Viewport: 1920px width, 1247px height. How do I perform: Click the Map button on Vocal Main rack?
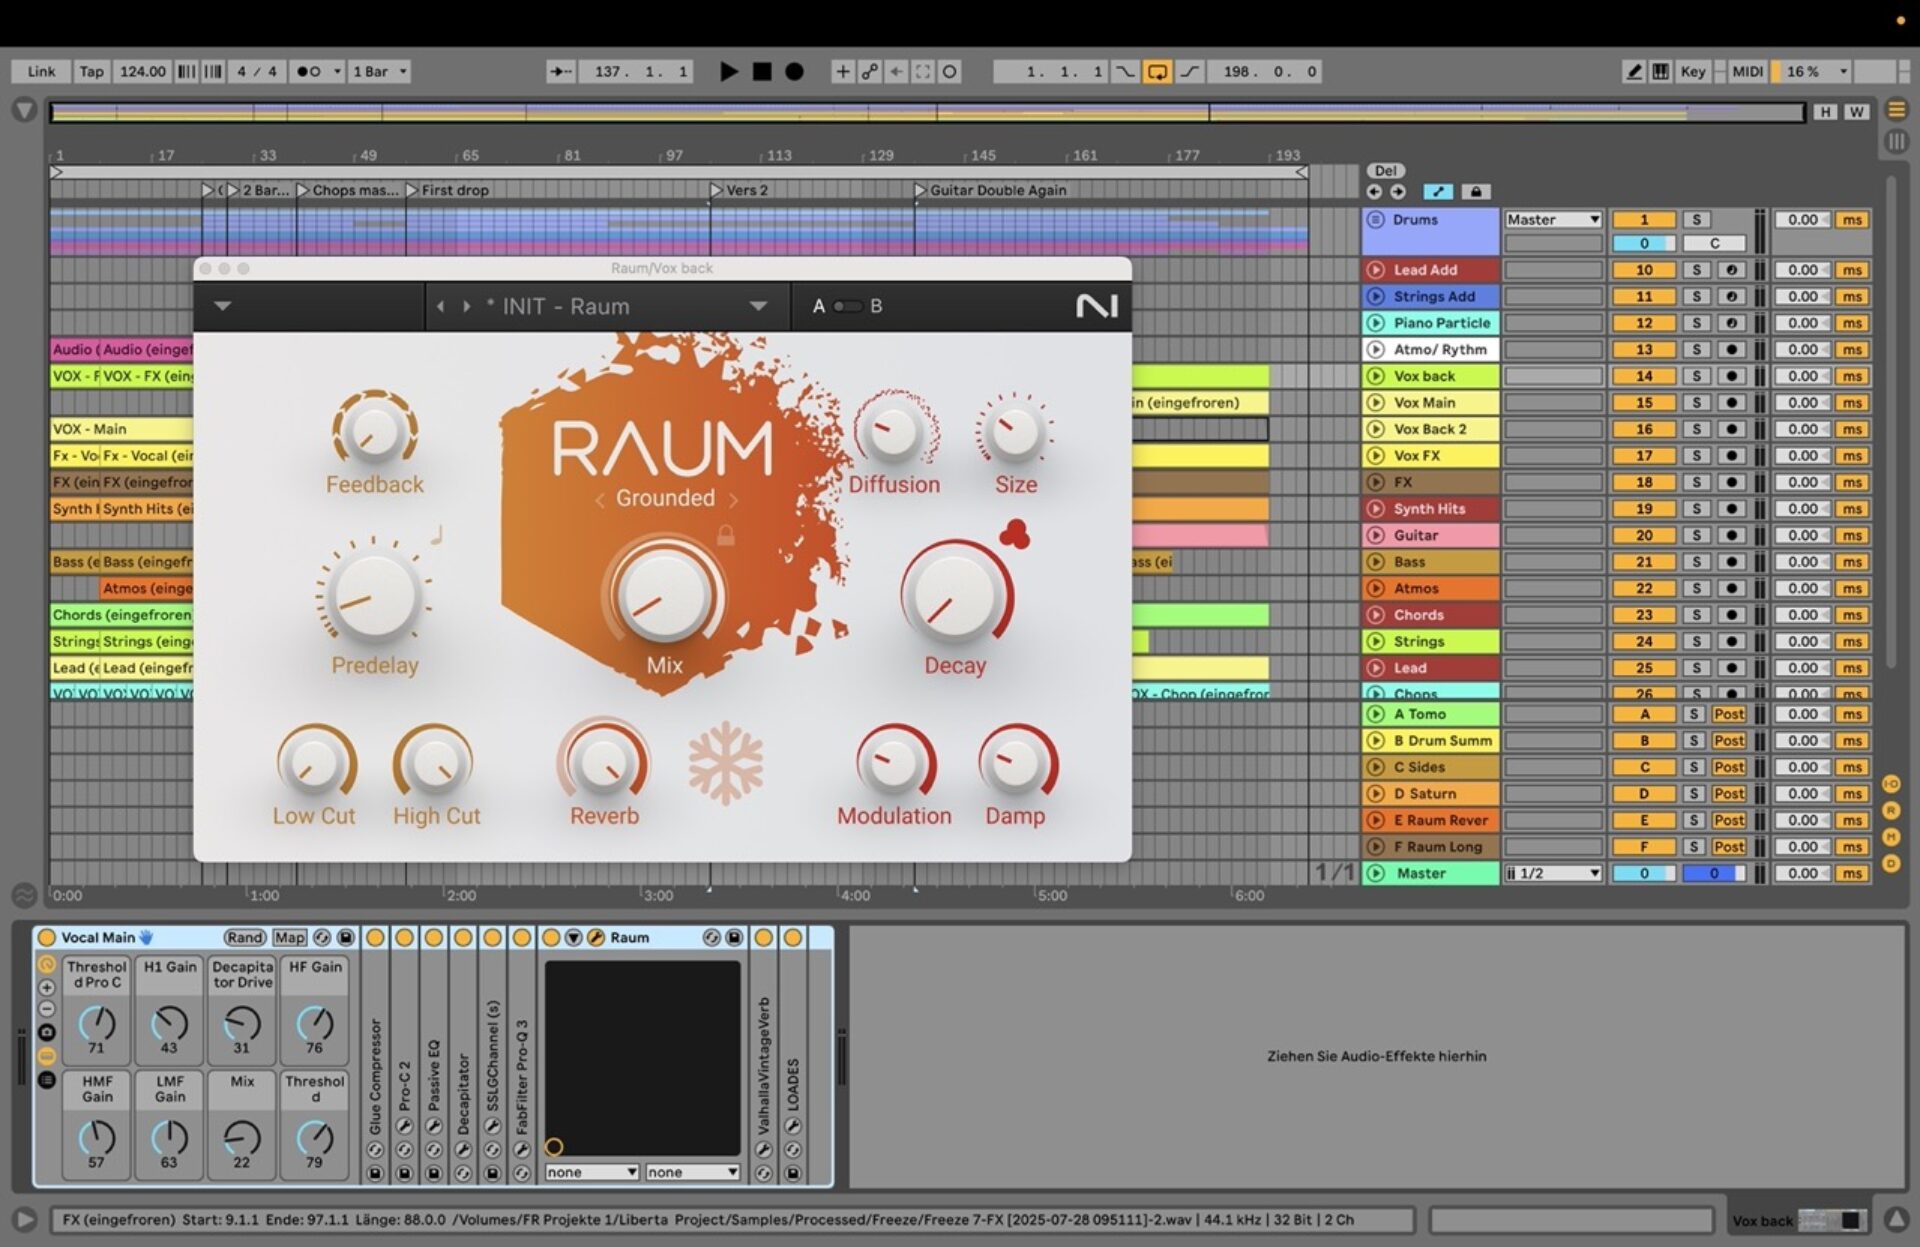click(x=290, y=937)
